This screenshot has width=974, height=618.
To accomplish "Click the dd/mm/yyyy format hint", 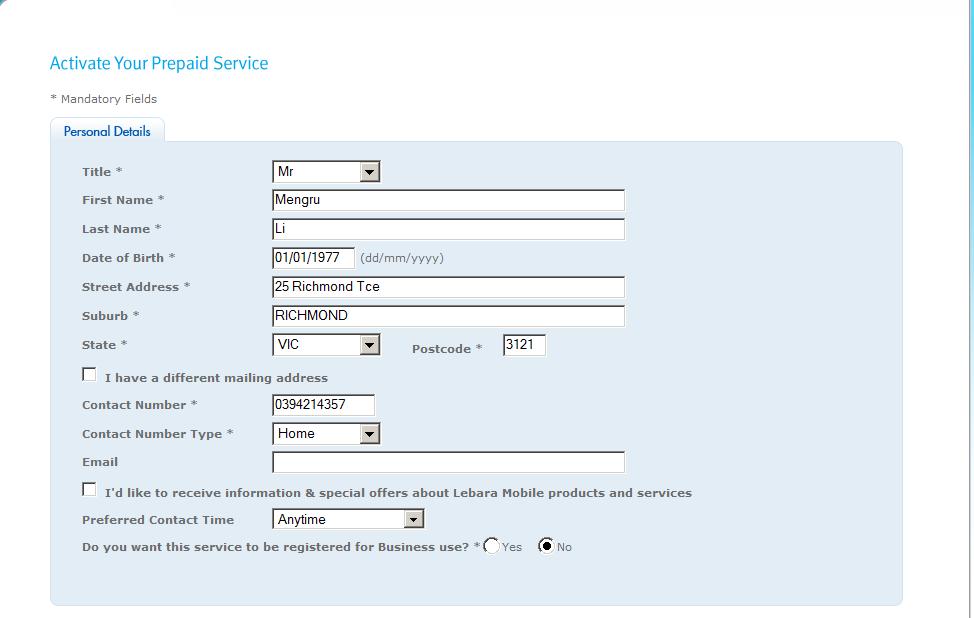I will tap(402, 258).
